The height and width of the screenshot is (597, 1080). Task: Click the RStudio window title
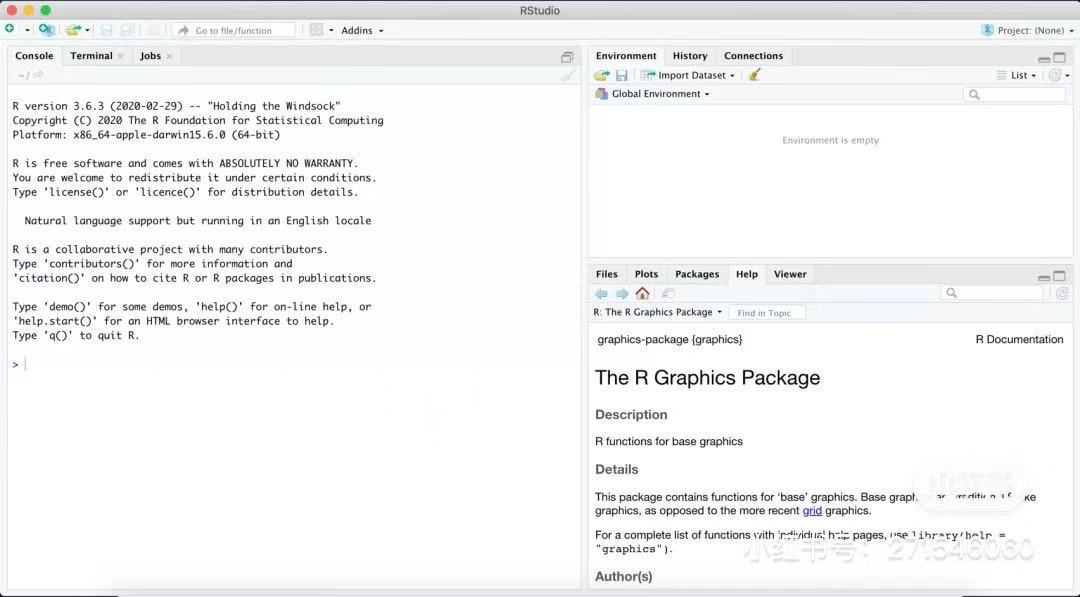click(x=540, y=10)
